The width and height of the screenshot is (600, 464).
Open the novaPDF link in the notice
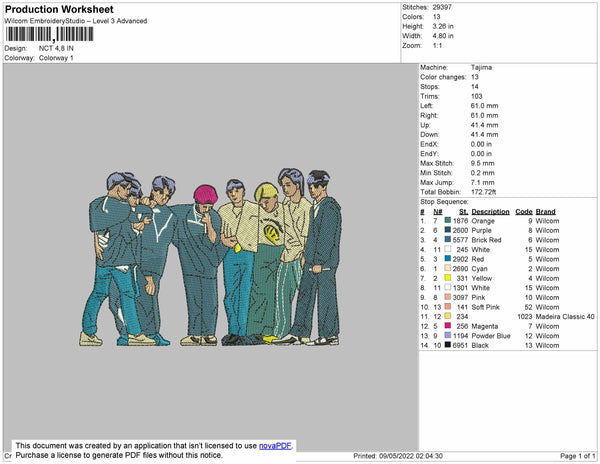275,446
